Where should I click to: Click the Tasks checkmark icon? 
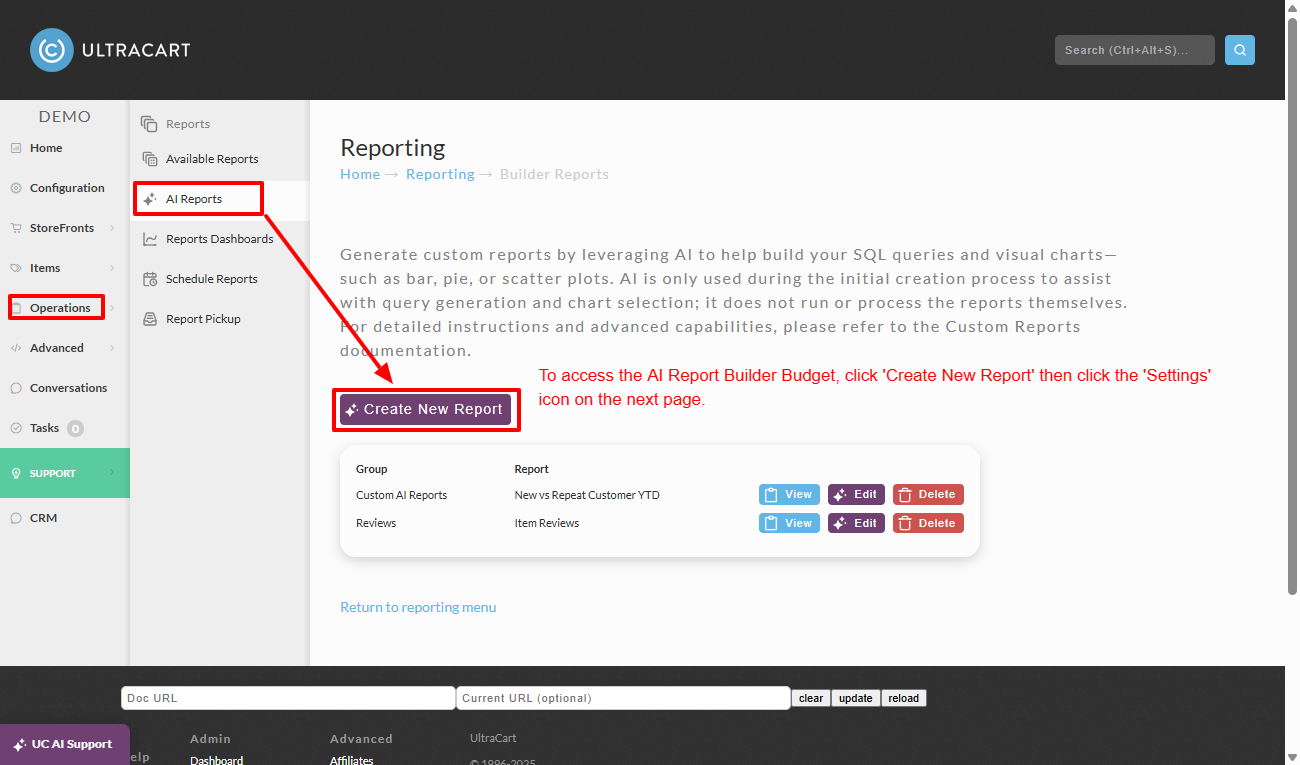16,428
